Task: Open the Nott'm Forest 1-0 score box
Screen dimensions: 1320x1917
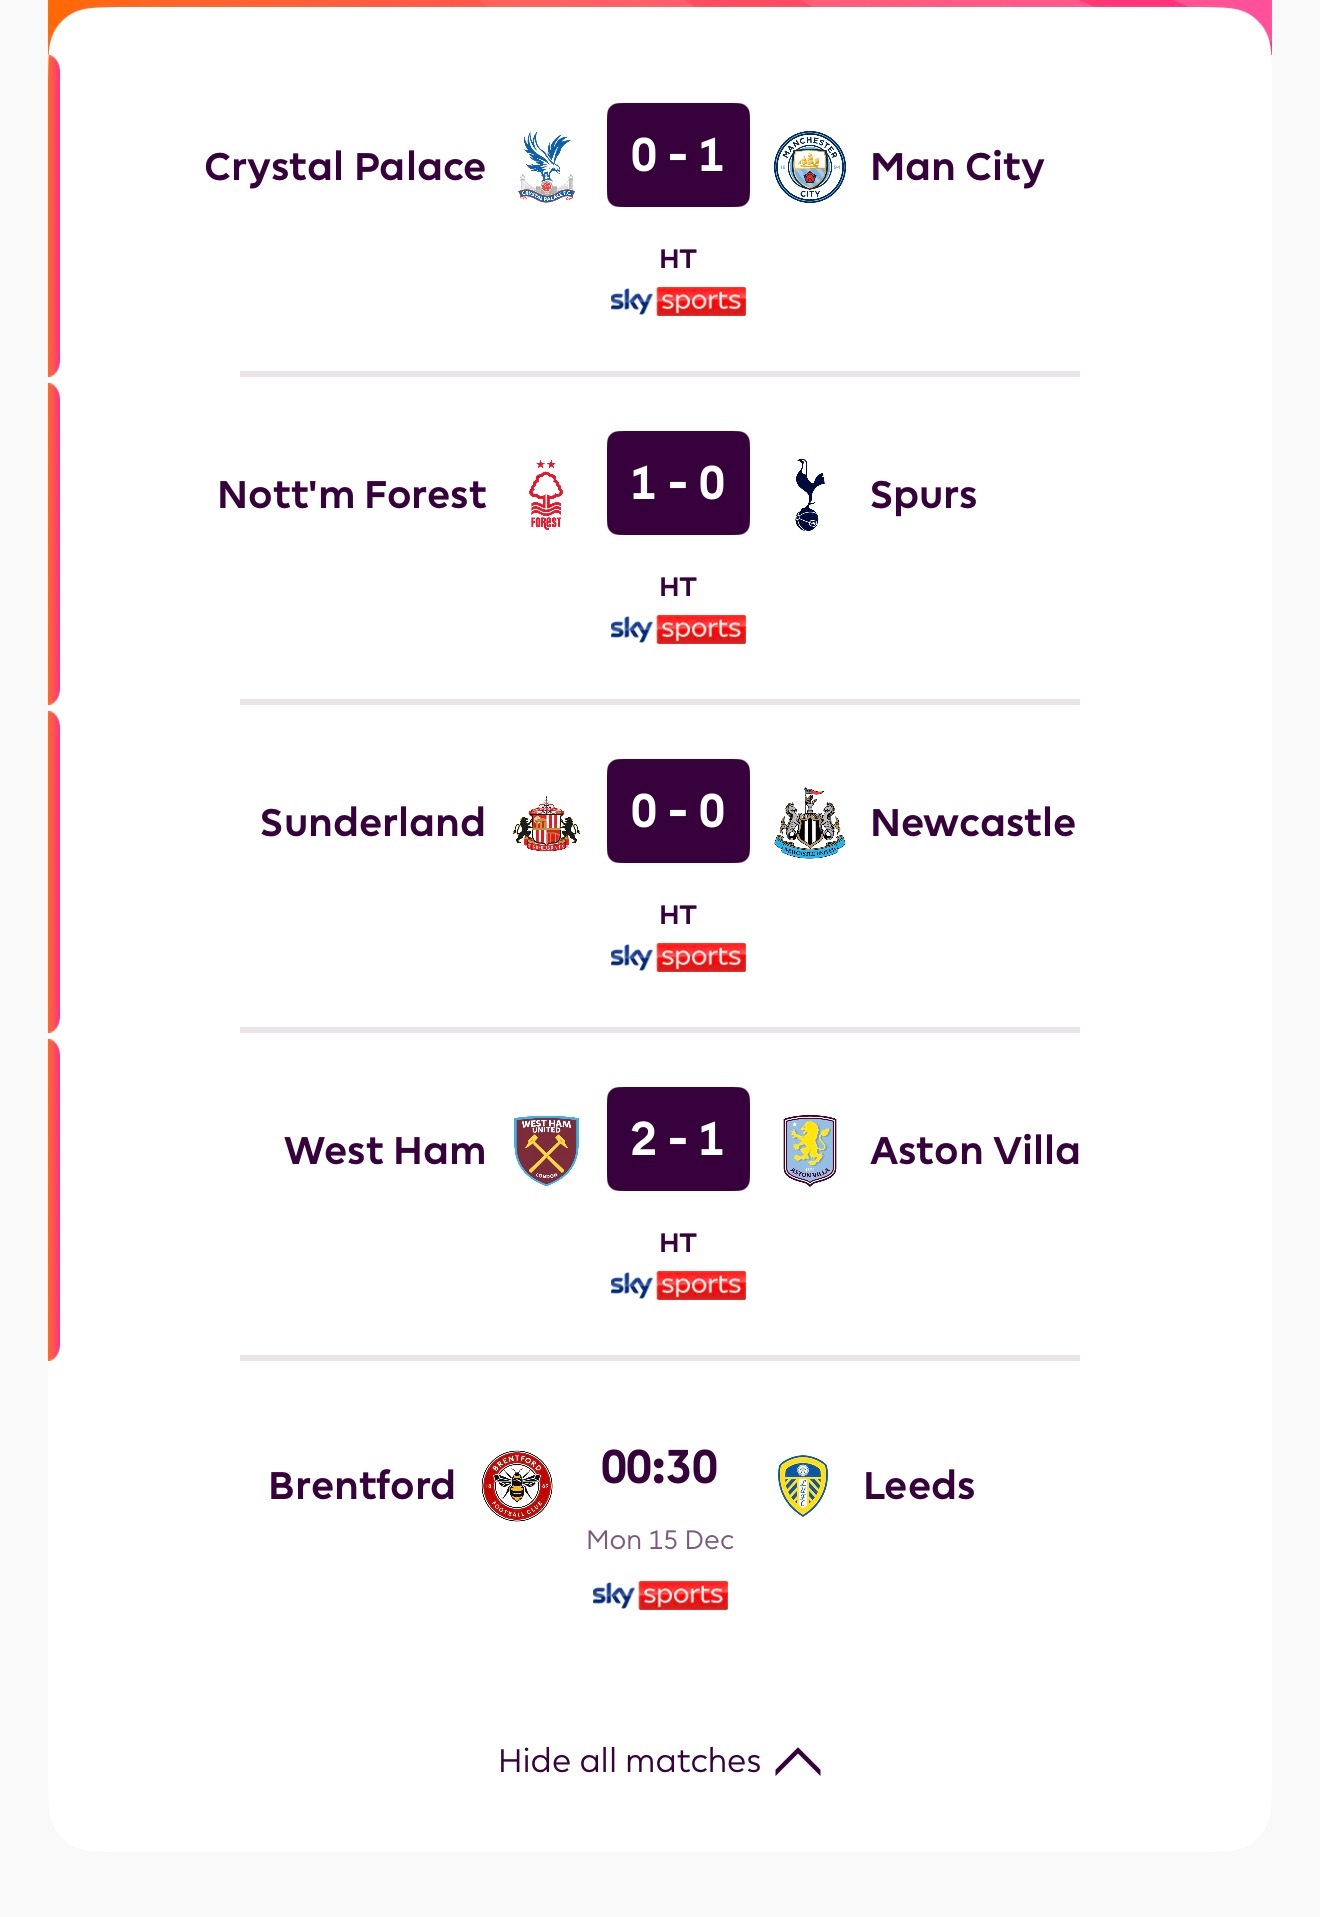Action: [678, 483]
